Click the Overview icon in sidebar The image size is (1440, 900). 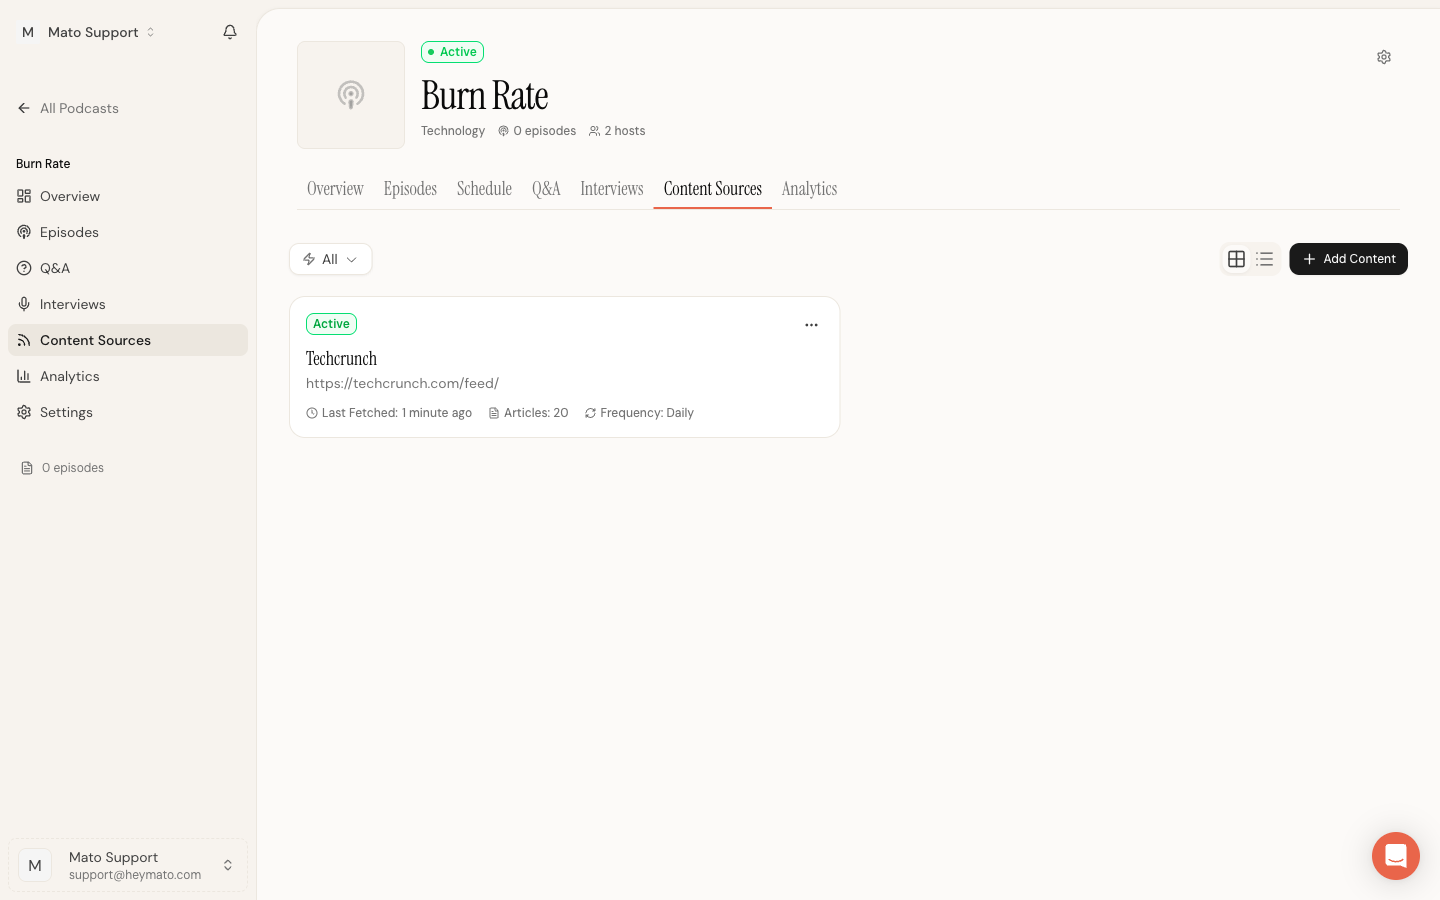coord(24,196)
